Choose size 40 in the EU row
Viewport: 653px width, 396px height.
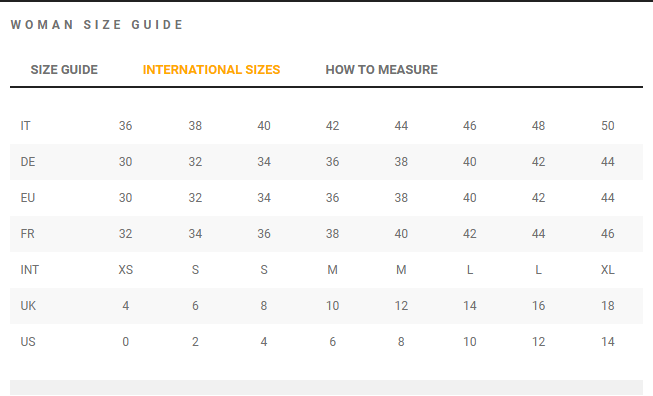click(469, 198)
